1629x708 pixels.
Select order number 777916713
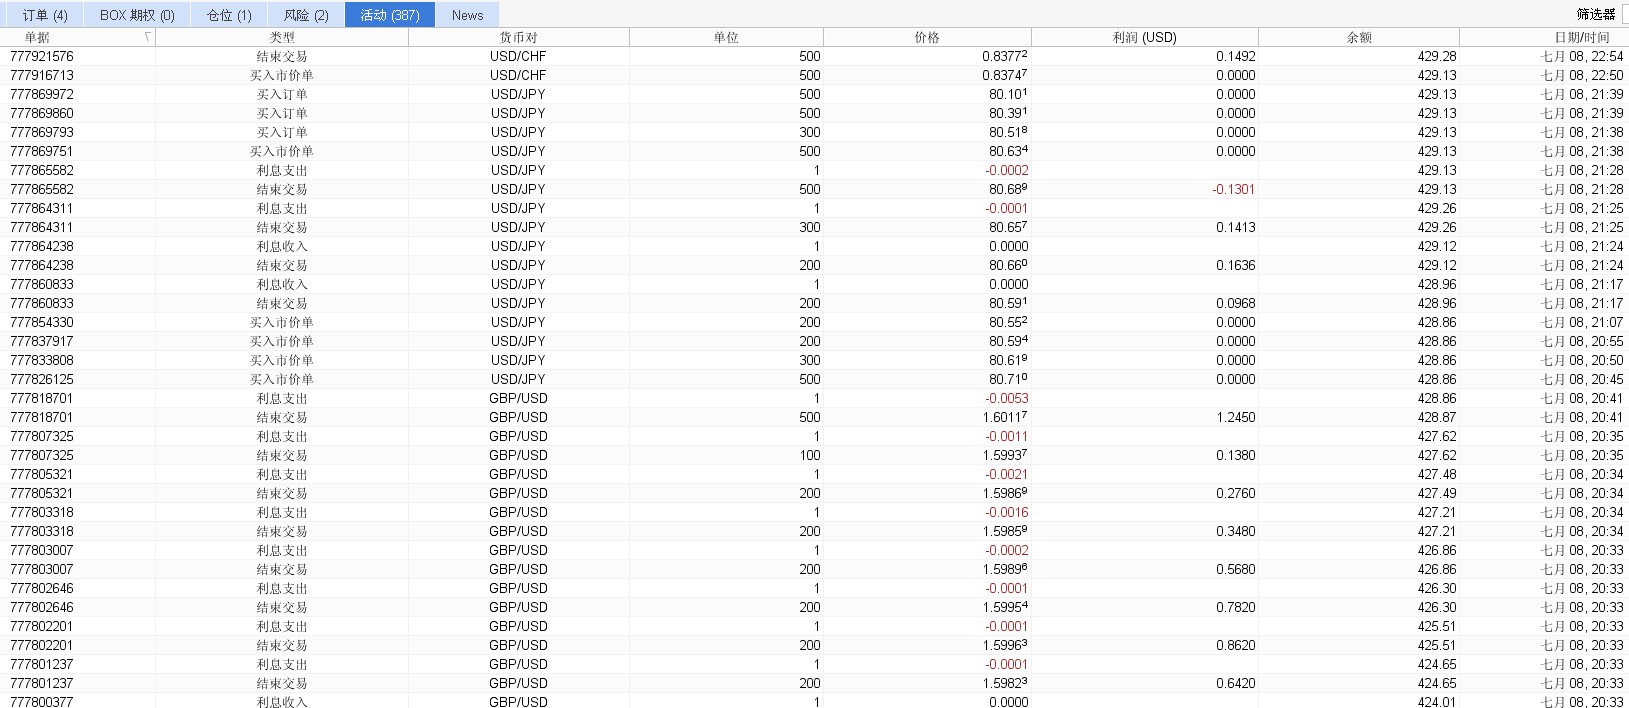click(x=42, y=76)
